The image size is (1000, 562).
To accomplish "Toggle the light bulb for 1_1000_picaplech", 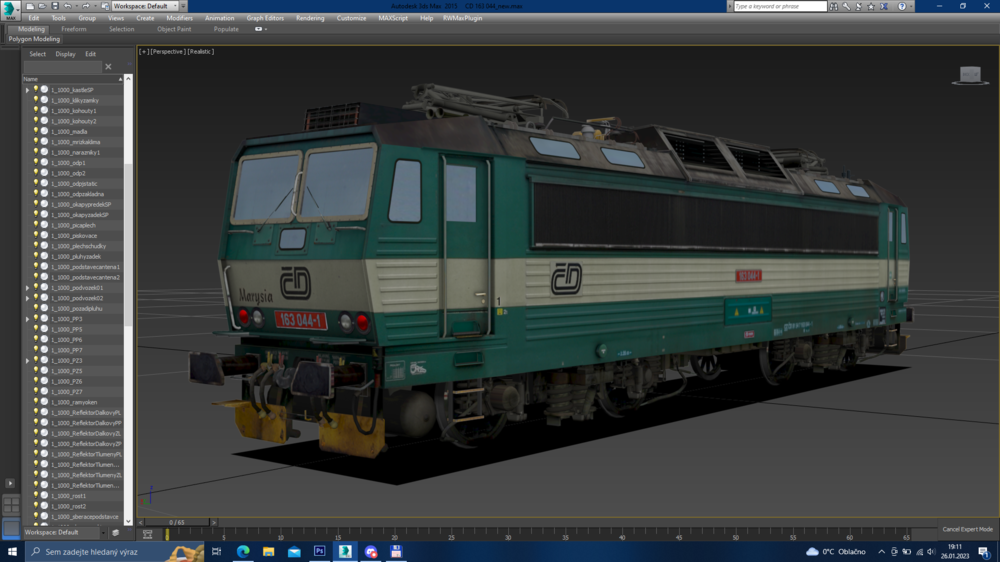I will point(36,225).
